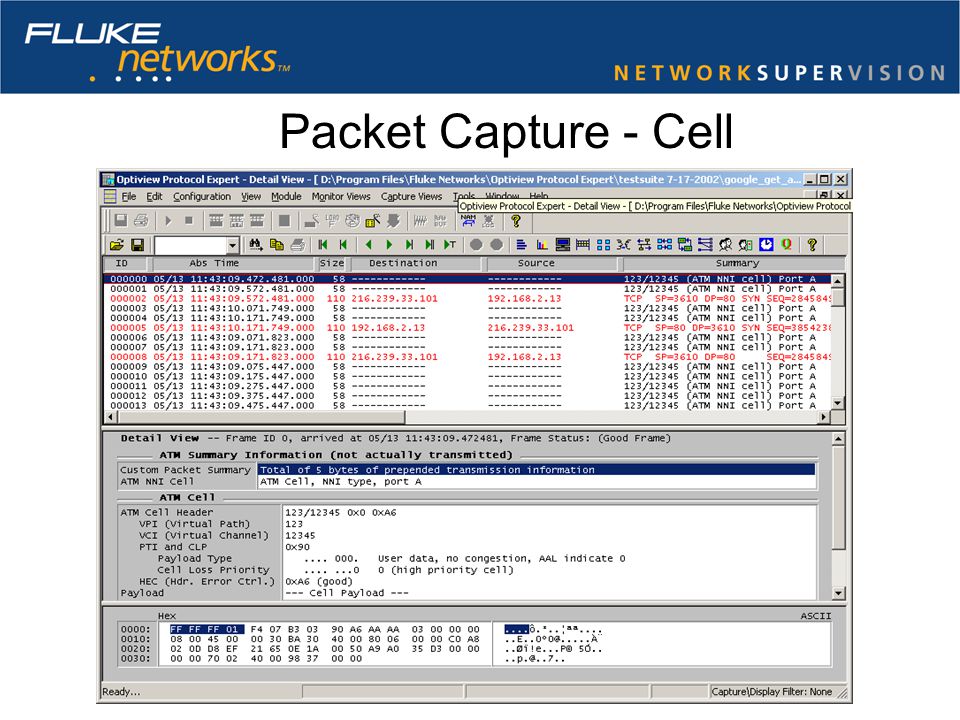Click the Size column header
Screen dimensions: 960x720
(332, 263)
